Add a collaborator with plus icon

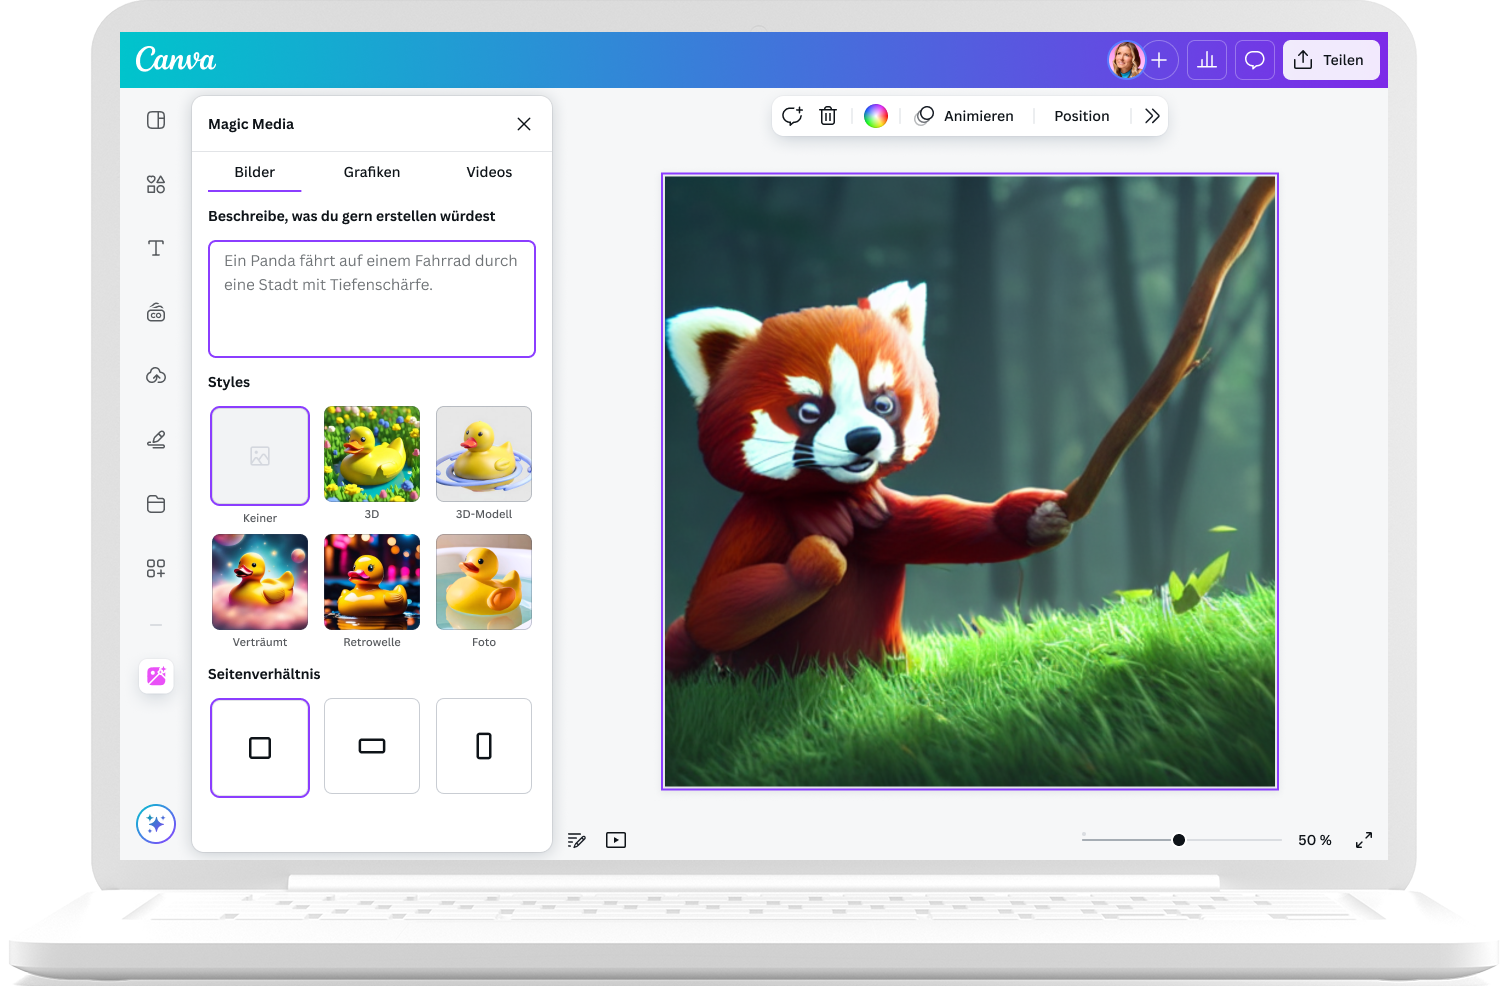[1159, 60]
